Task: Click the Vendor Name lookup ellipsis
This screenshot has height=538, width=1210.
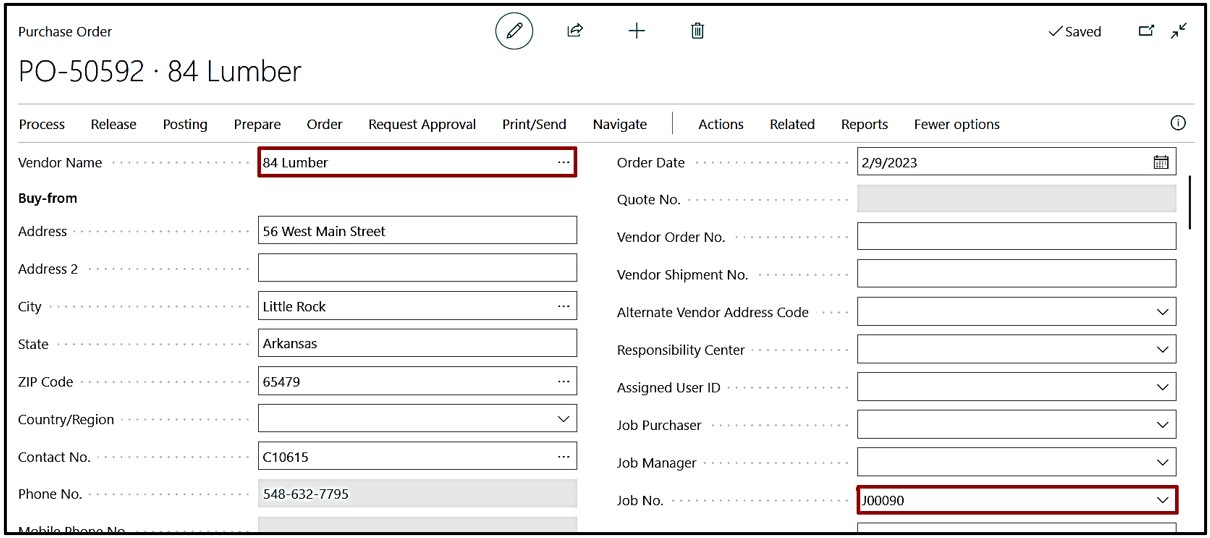Action: pos(564,162)
